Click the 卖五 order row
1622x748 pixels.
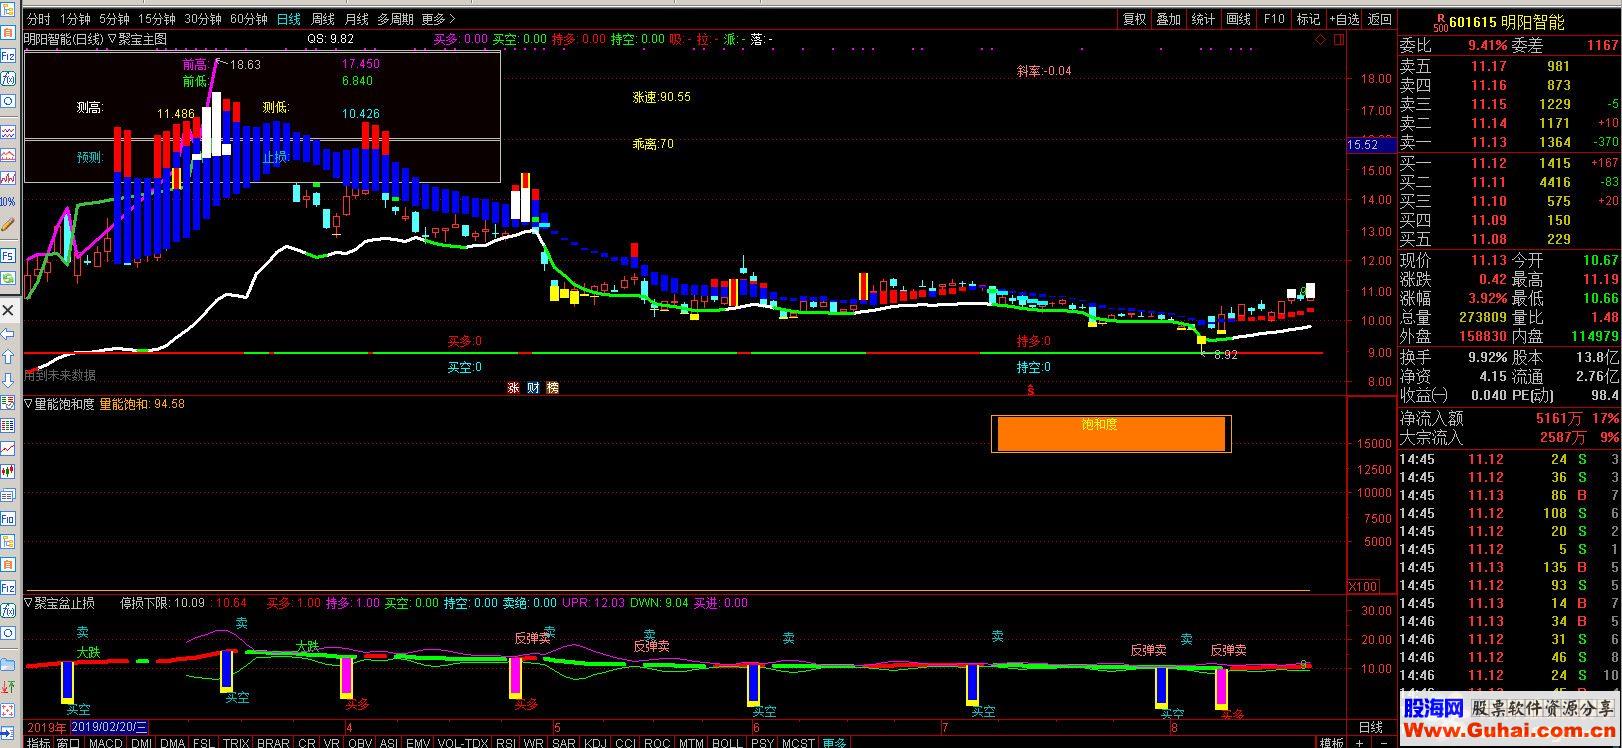pos(1509,66)
